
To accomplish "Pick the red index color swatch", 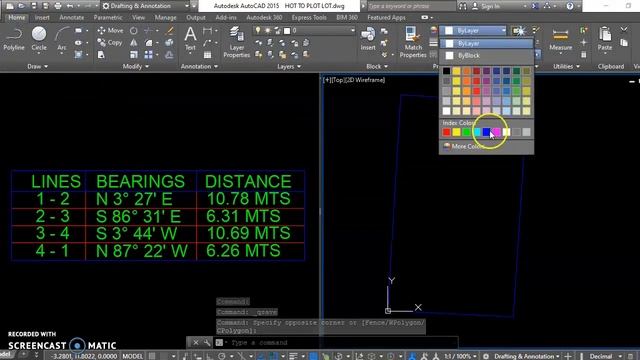I will pyautogui.click(x=447, y=132).
